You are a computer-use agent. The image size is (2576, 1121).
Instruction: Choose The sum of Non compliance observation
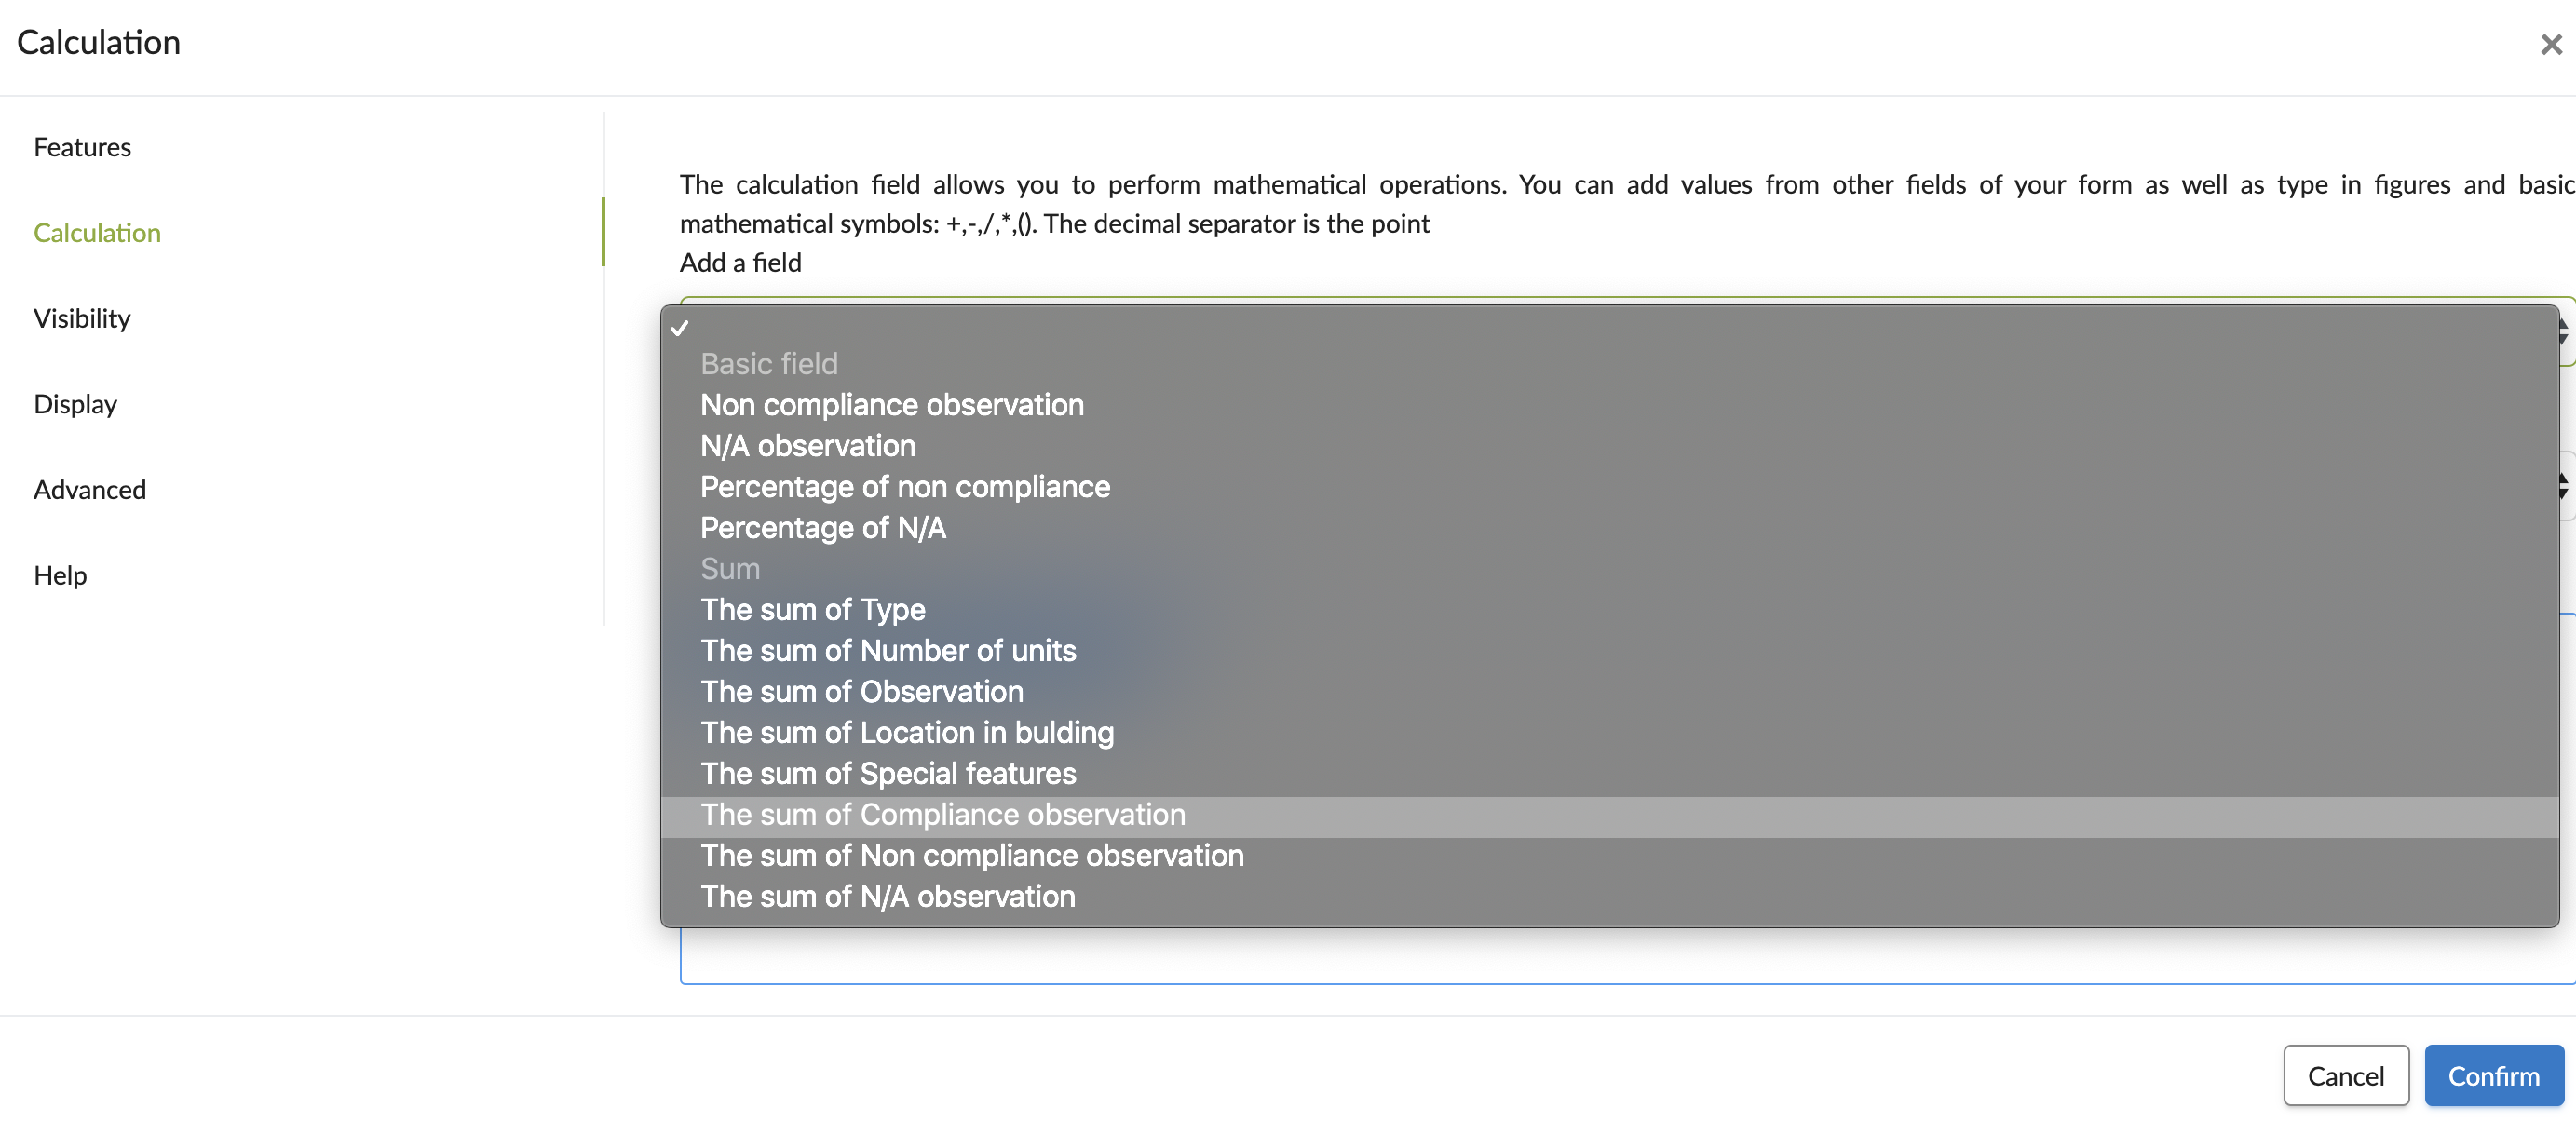971,856
